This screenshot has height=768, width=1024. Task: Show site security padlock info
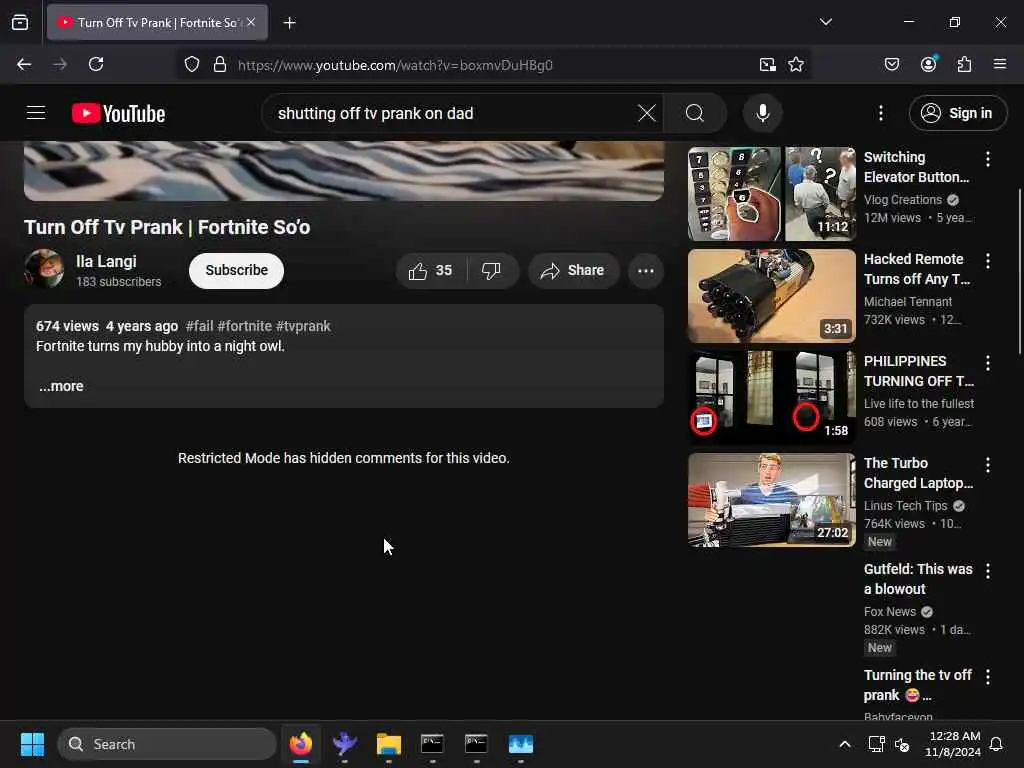220,65
